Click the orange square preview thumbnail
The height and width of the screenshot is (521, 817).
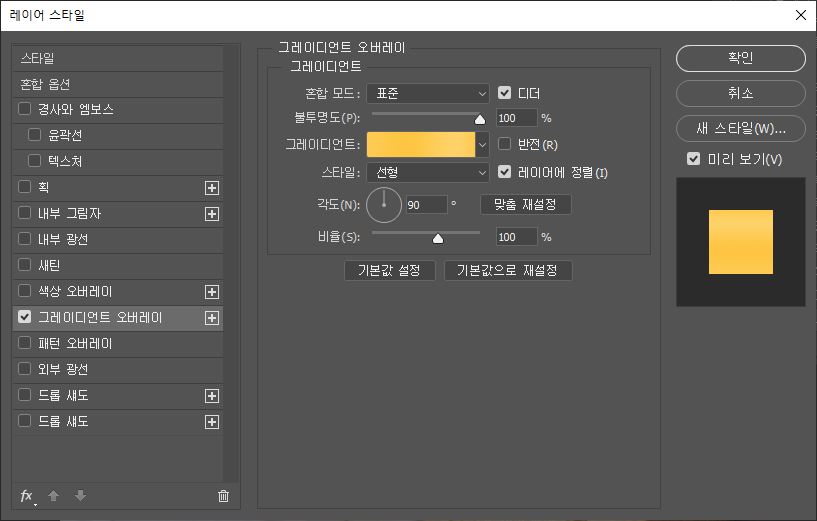pos(740,242)
